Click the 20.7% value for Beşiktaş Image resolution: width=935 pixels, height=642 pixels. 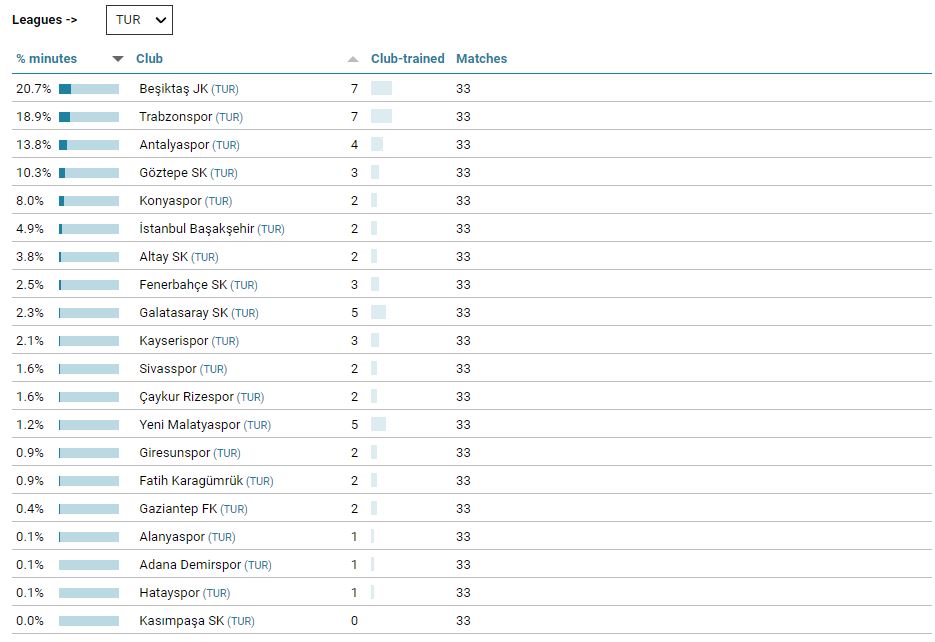click(x=33, y=89)
